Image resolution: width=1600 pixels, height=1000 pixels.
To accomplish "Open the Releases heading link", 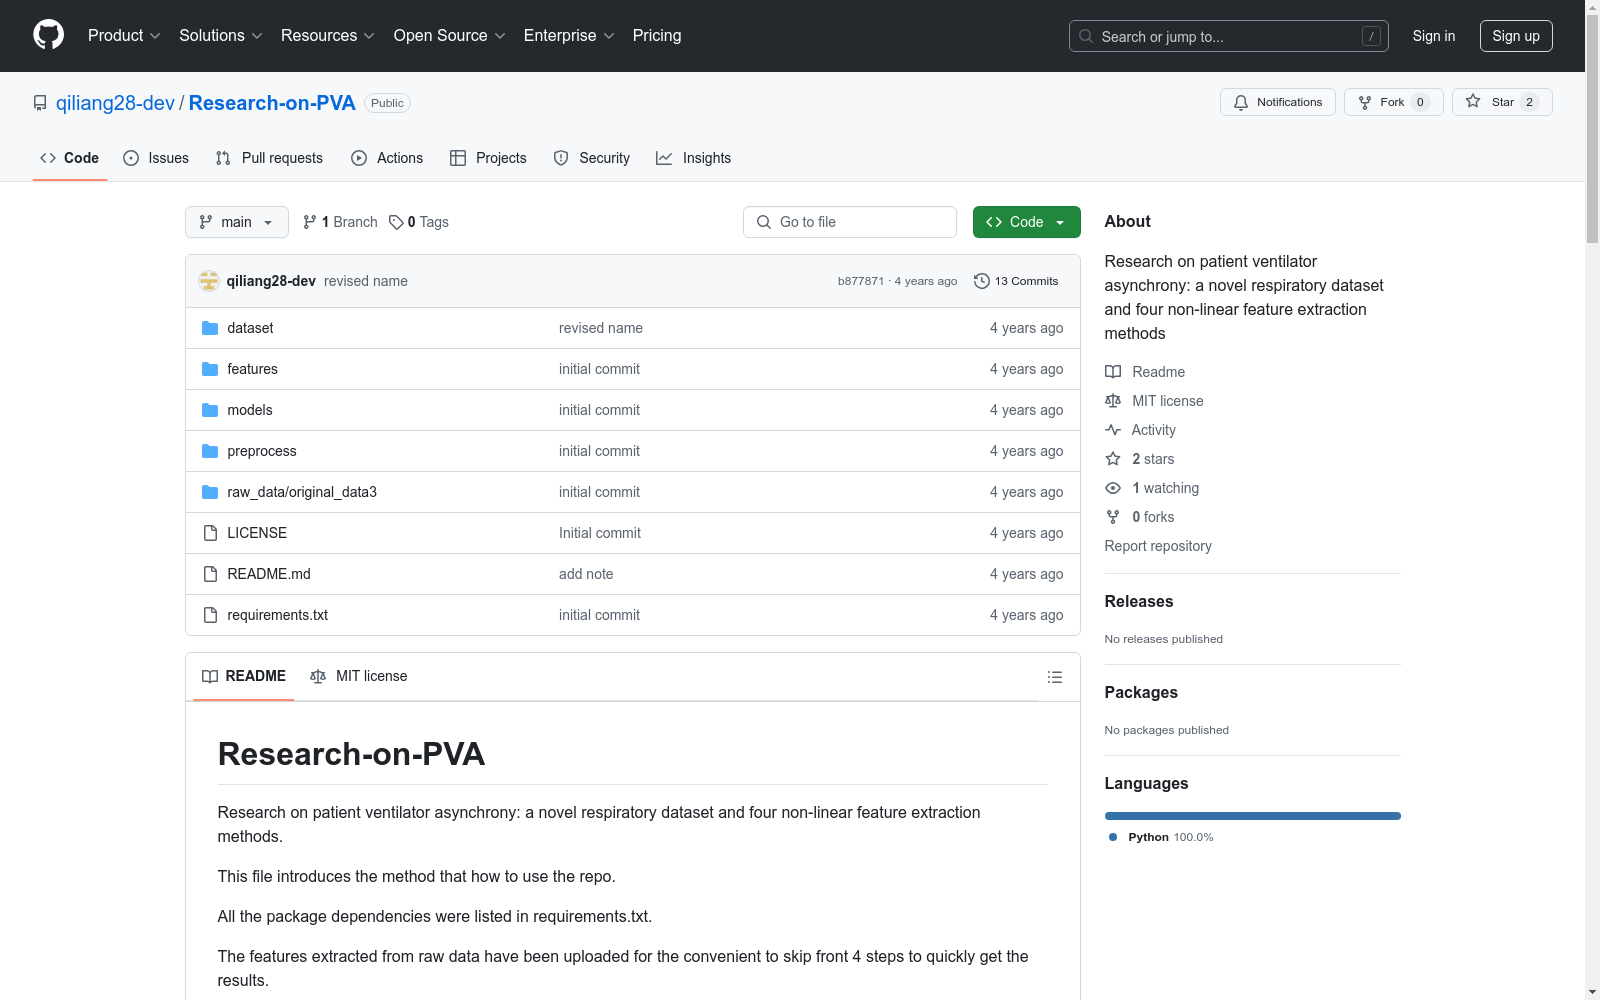I will pyautogui.click(x=1139, y=601).
